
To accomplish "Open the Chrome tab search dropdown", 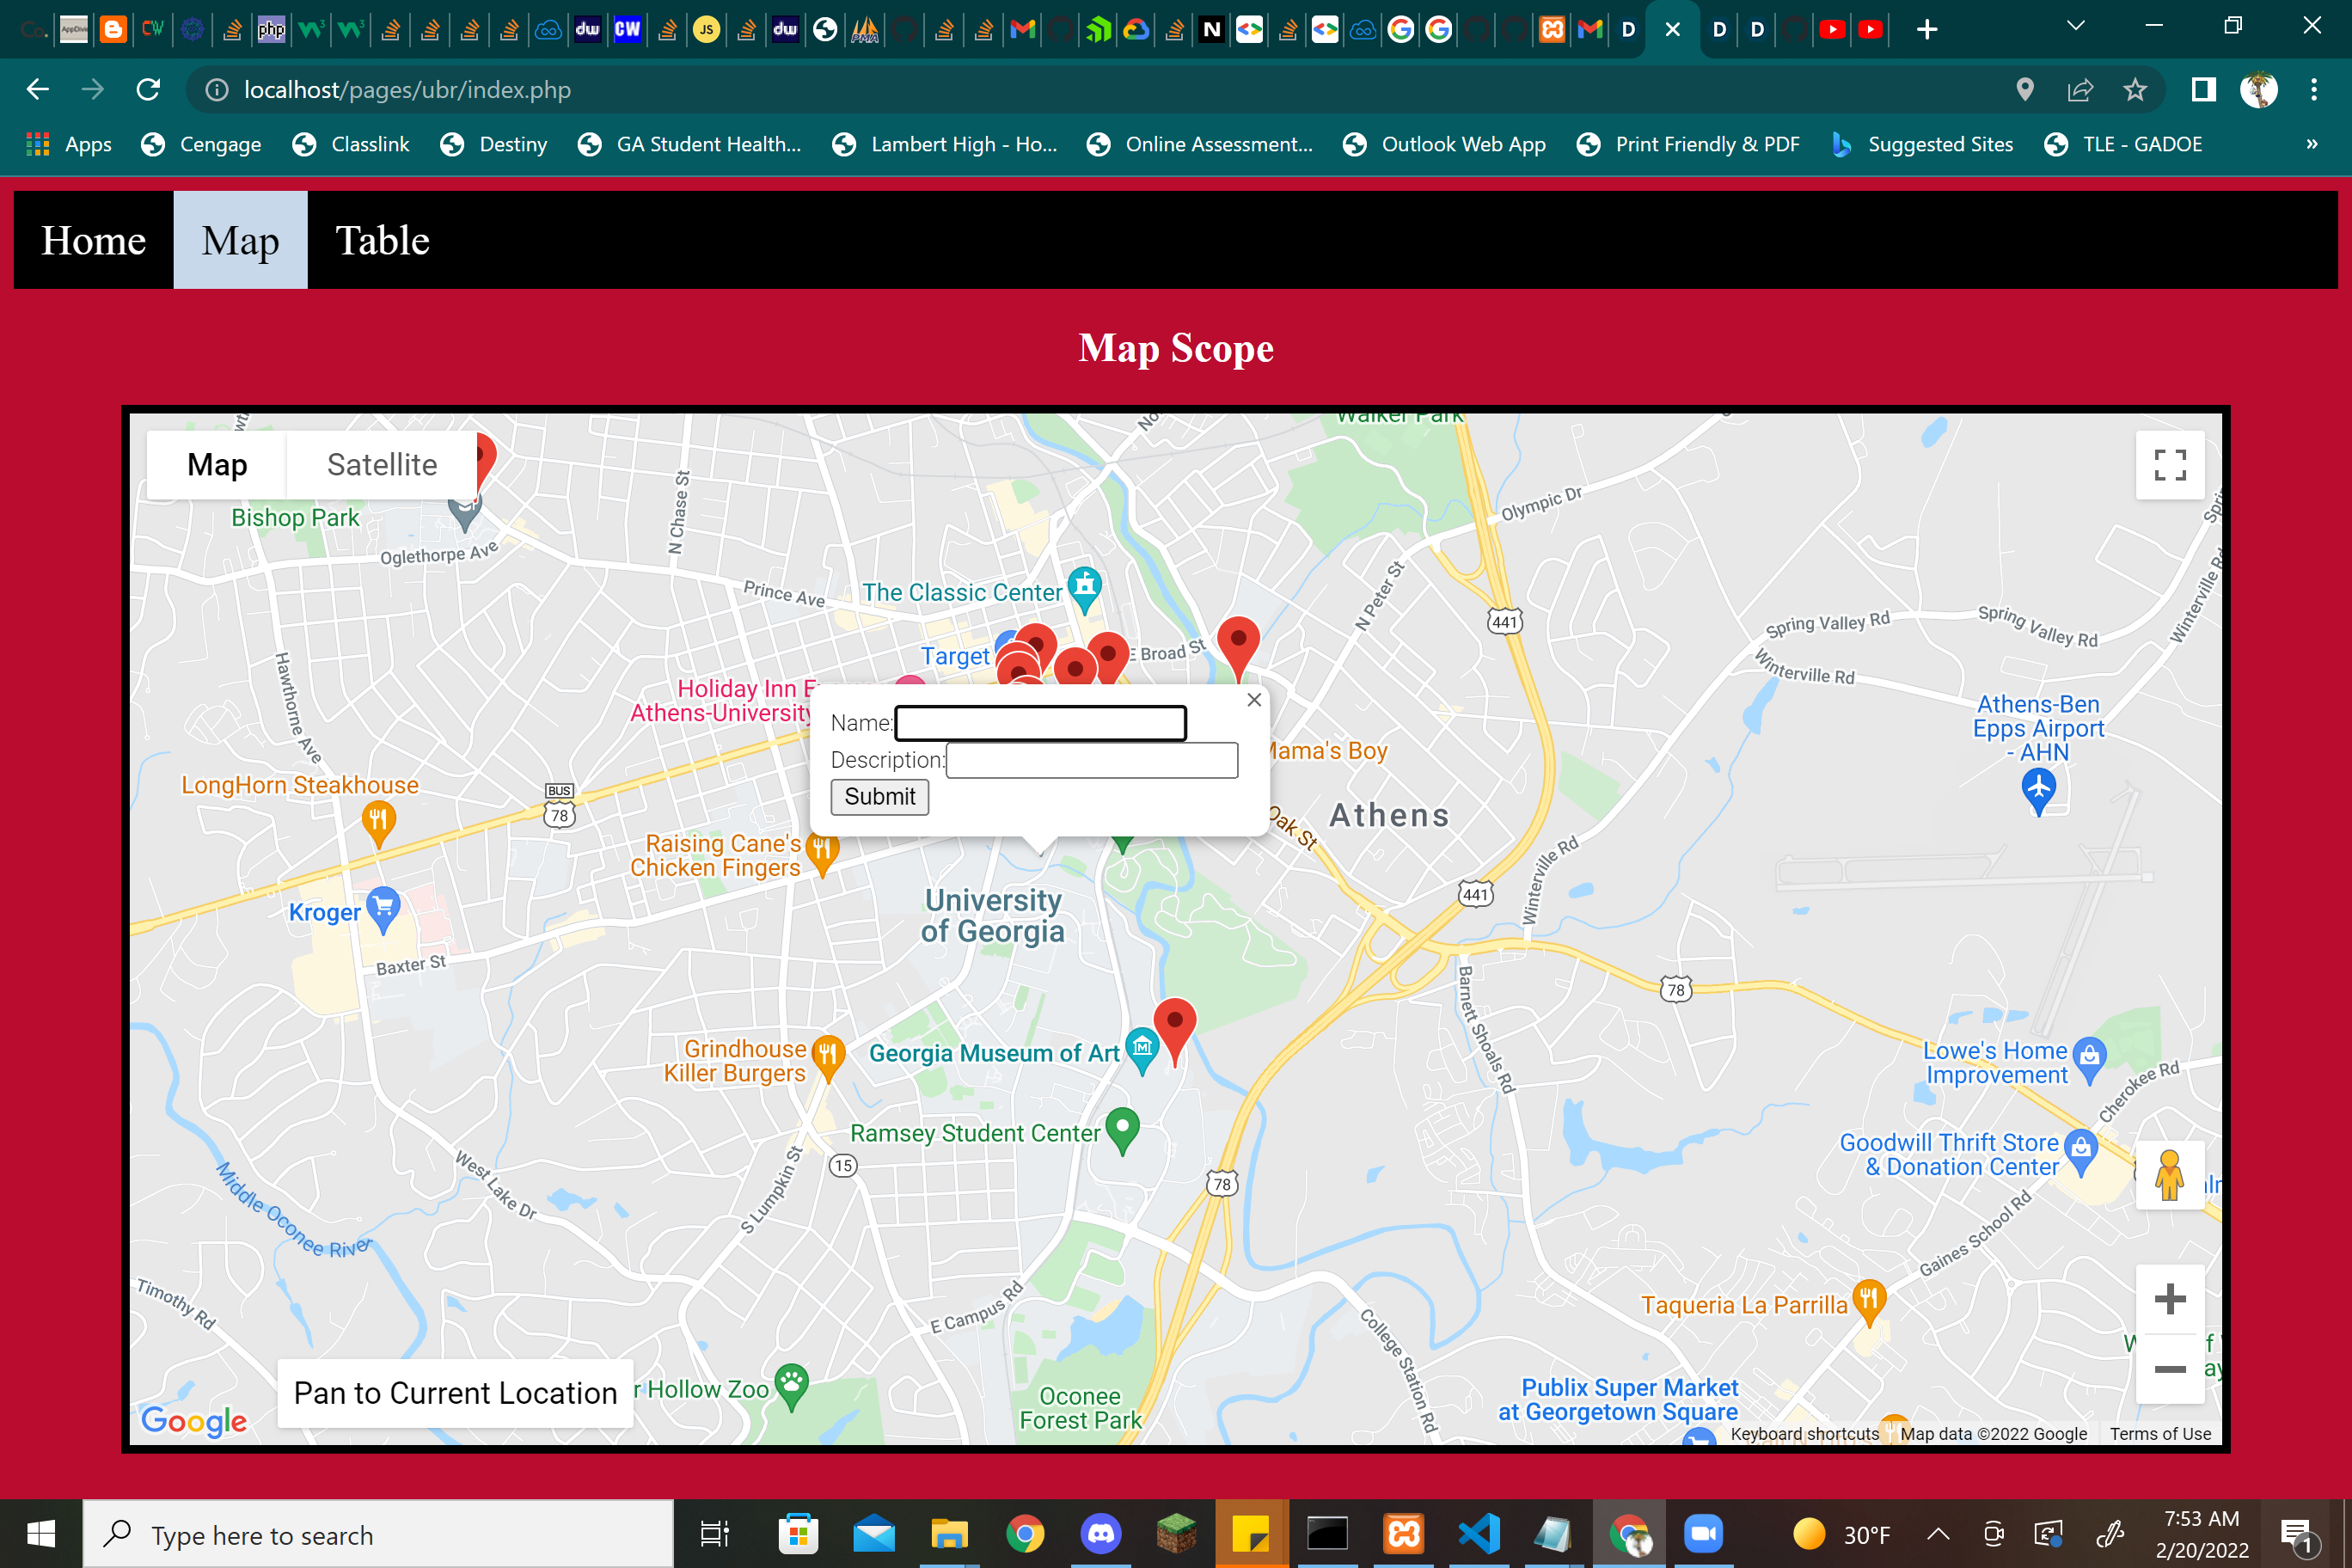I will (x=2075, y=27).
